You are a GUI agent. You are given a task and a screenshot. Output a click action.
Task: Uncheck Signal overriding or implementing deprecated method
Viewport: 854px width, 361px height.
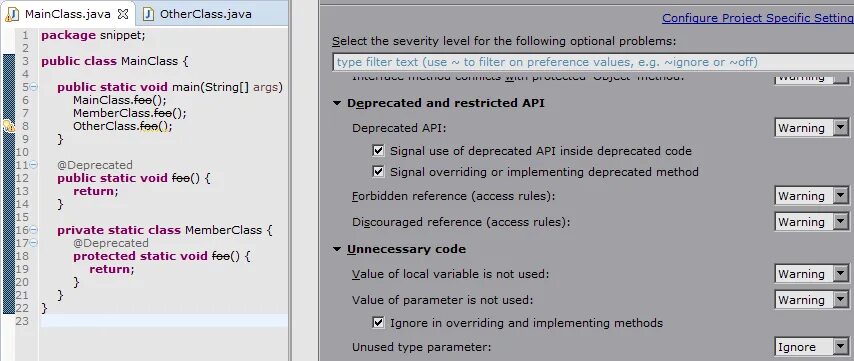click(x=378, y=172)
